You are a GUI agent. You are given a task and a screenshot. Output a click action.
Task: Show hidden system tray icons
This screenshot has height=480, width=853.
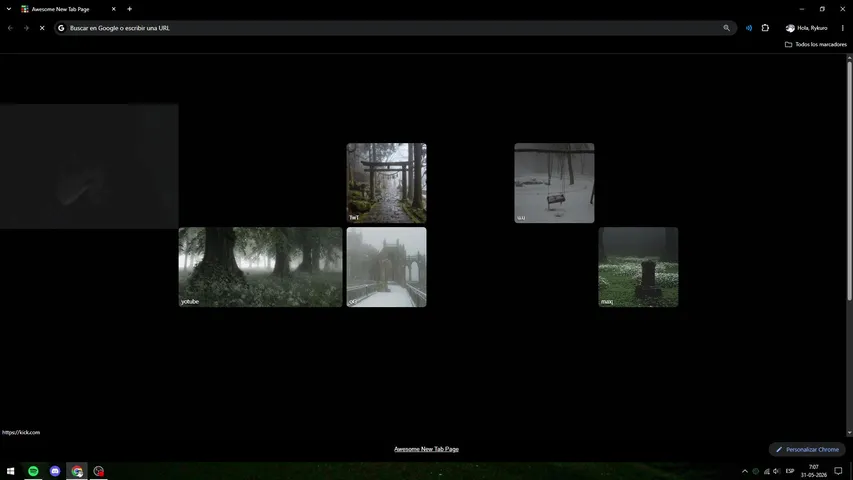click(745, 471)
